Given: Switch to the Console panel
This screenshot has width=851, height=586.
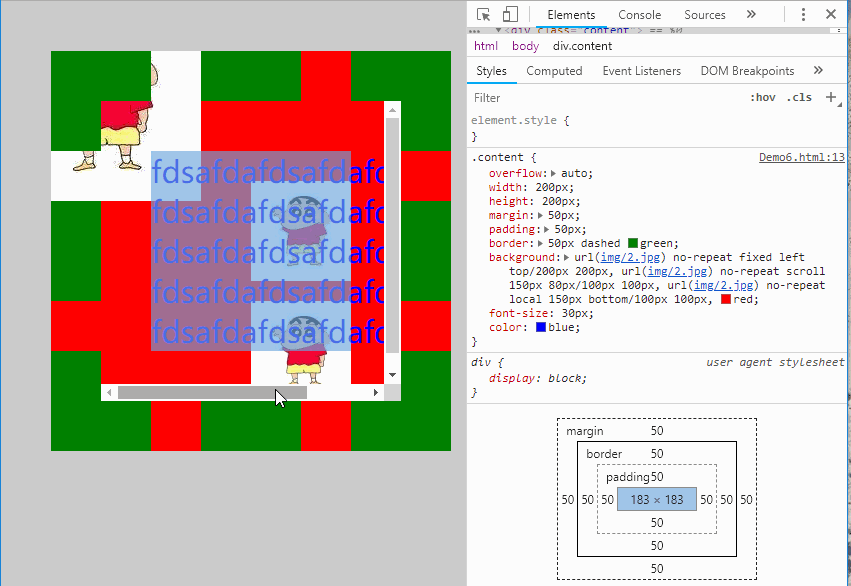Looking at the screenshot, I should pyautogui.click(x=639, y=15).
